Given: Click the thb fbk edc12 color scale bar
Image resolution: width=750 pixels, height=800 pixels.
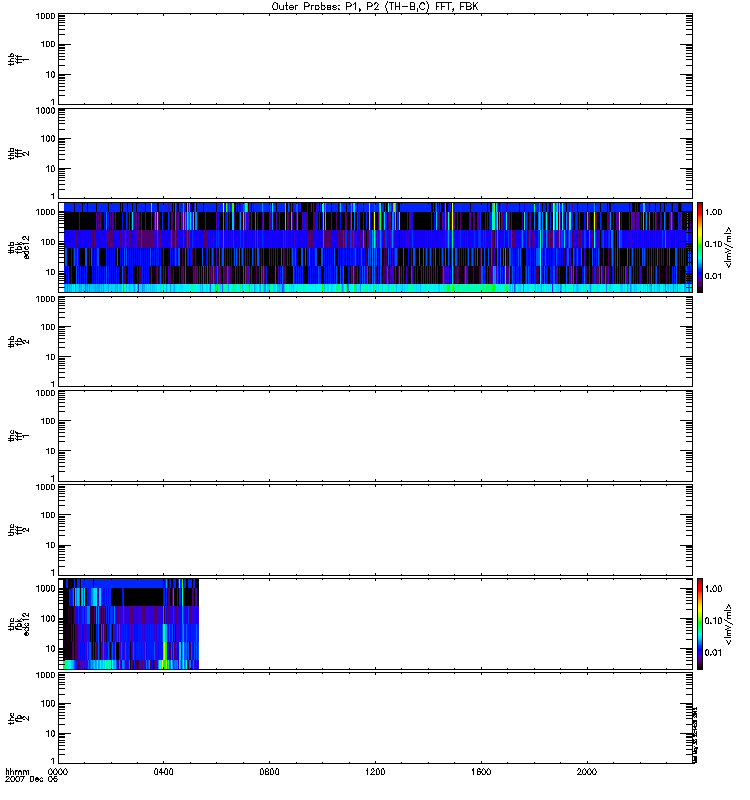Looking at the screenshot, I should (701, 247).
